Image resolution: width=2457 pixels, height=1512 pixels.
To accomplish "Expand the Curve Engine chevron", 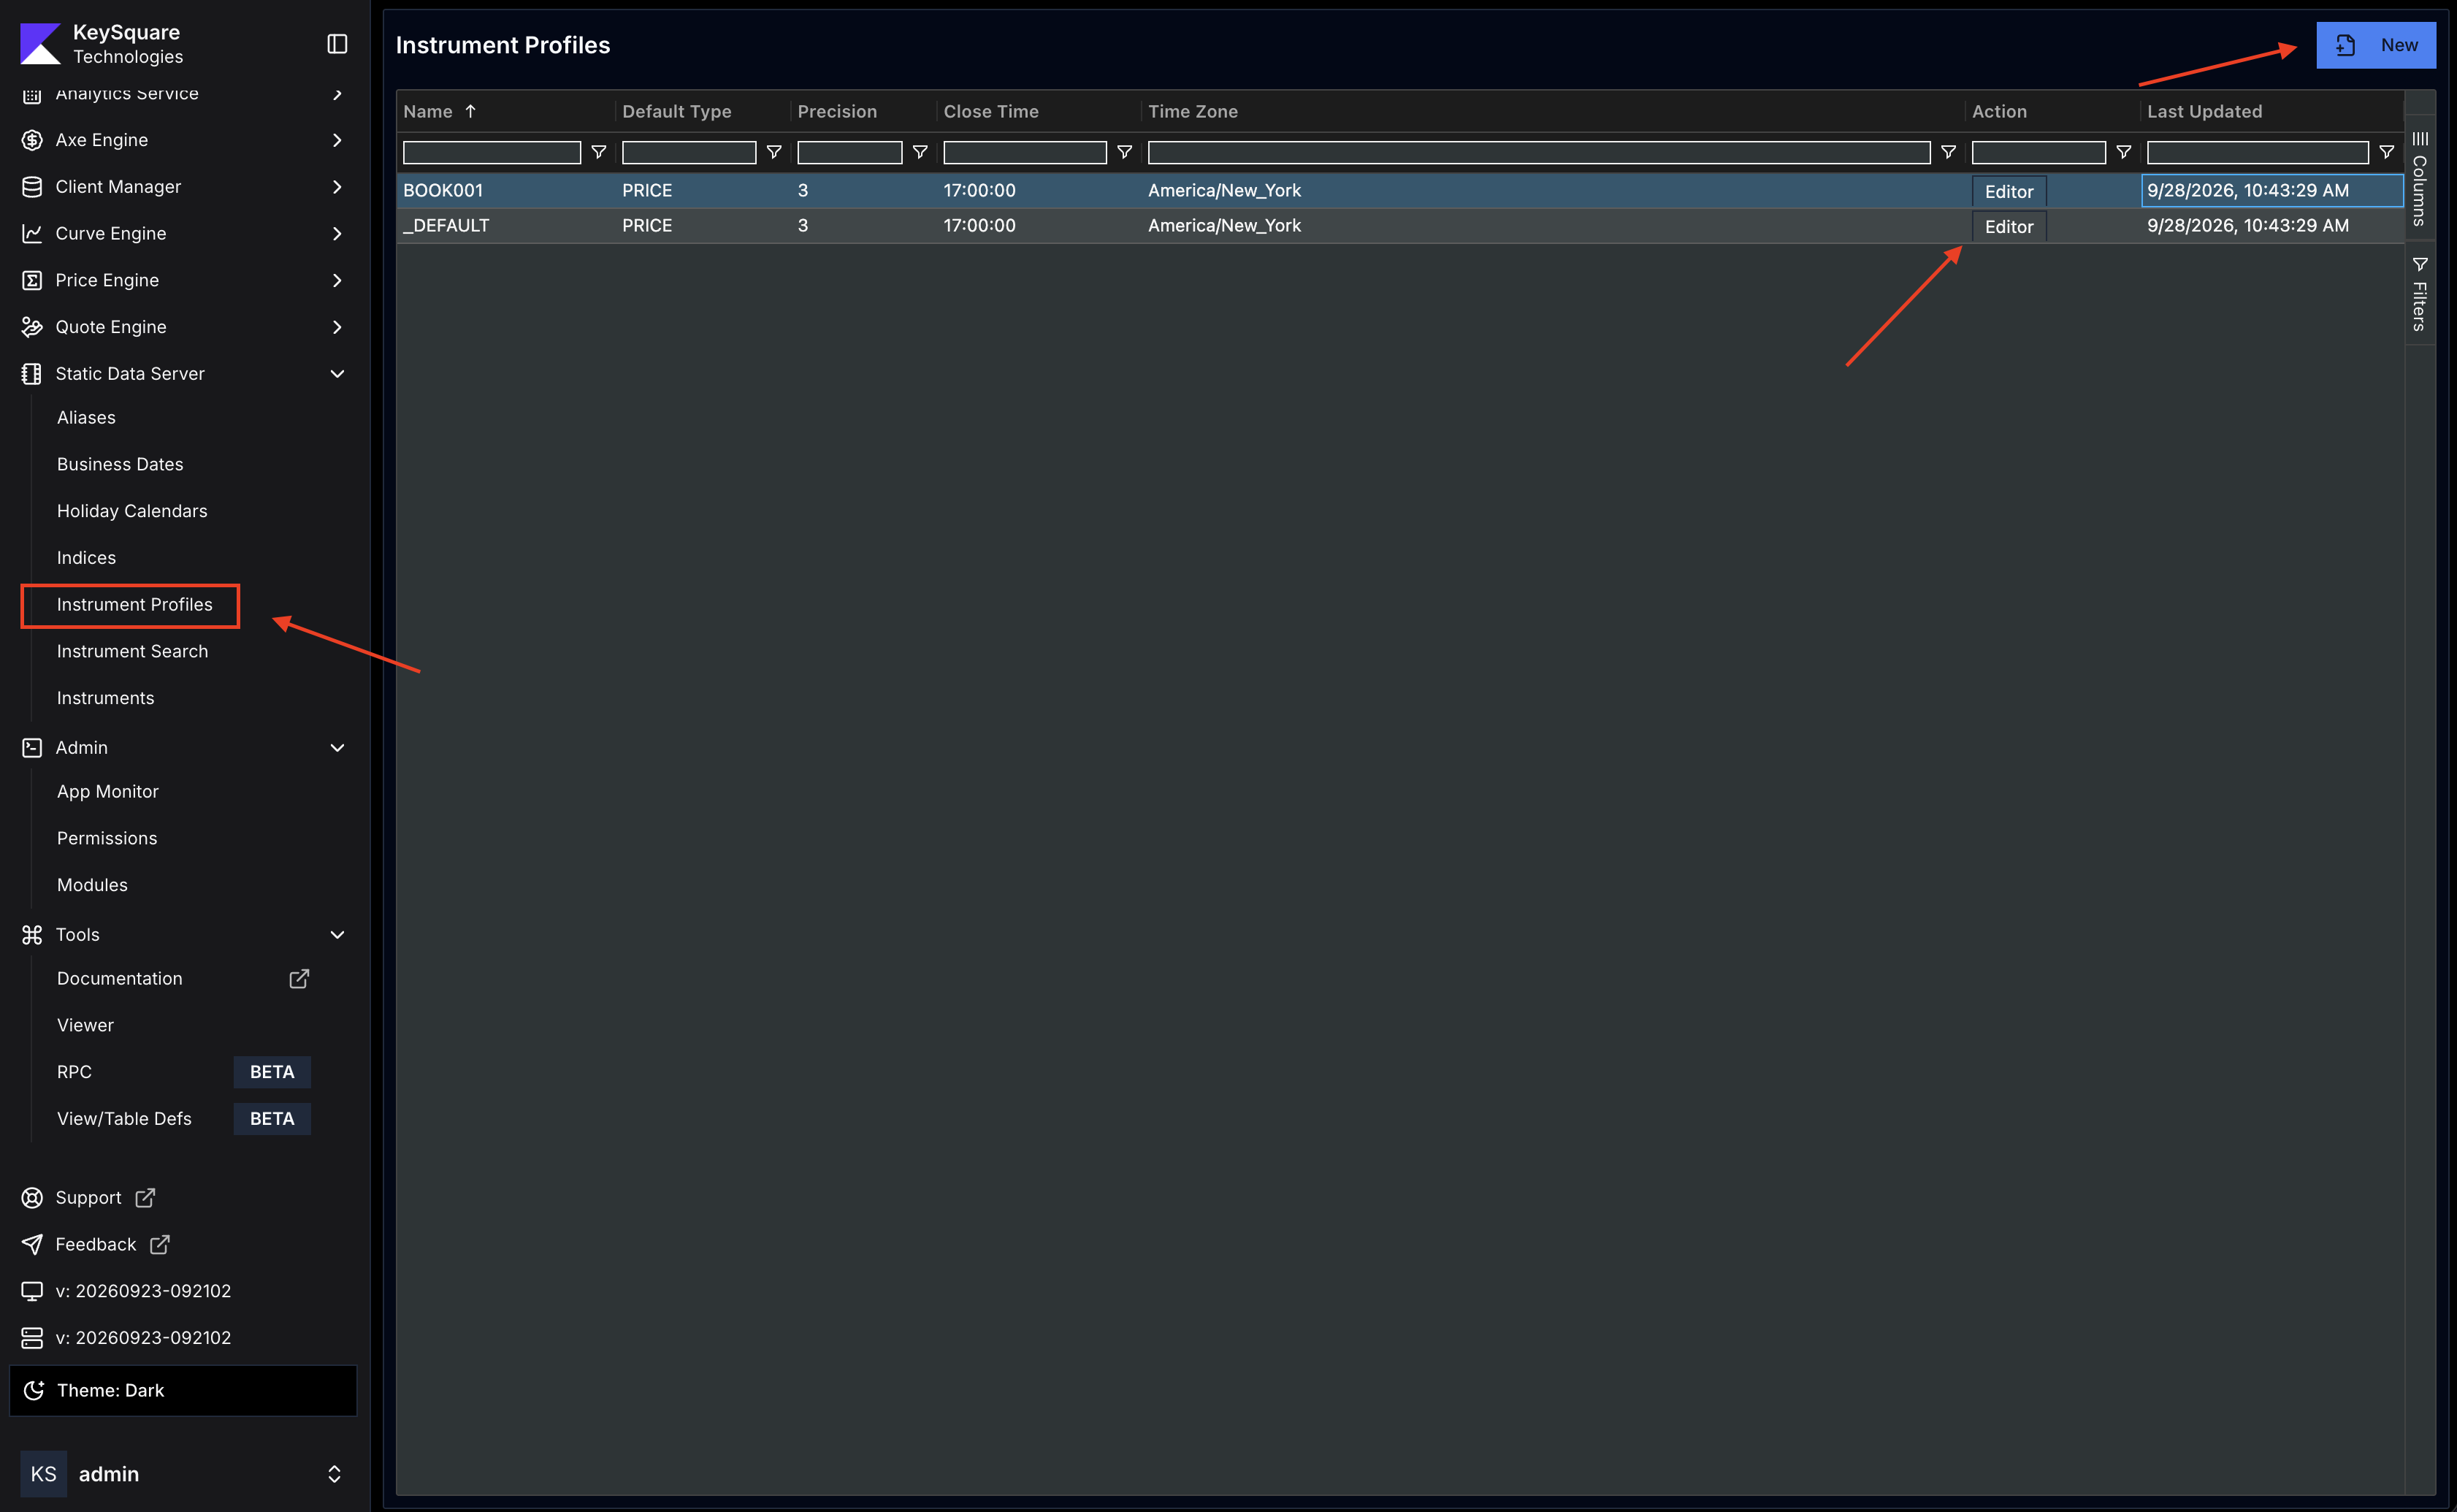I will click(x=337, y=233).
